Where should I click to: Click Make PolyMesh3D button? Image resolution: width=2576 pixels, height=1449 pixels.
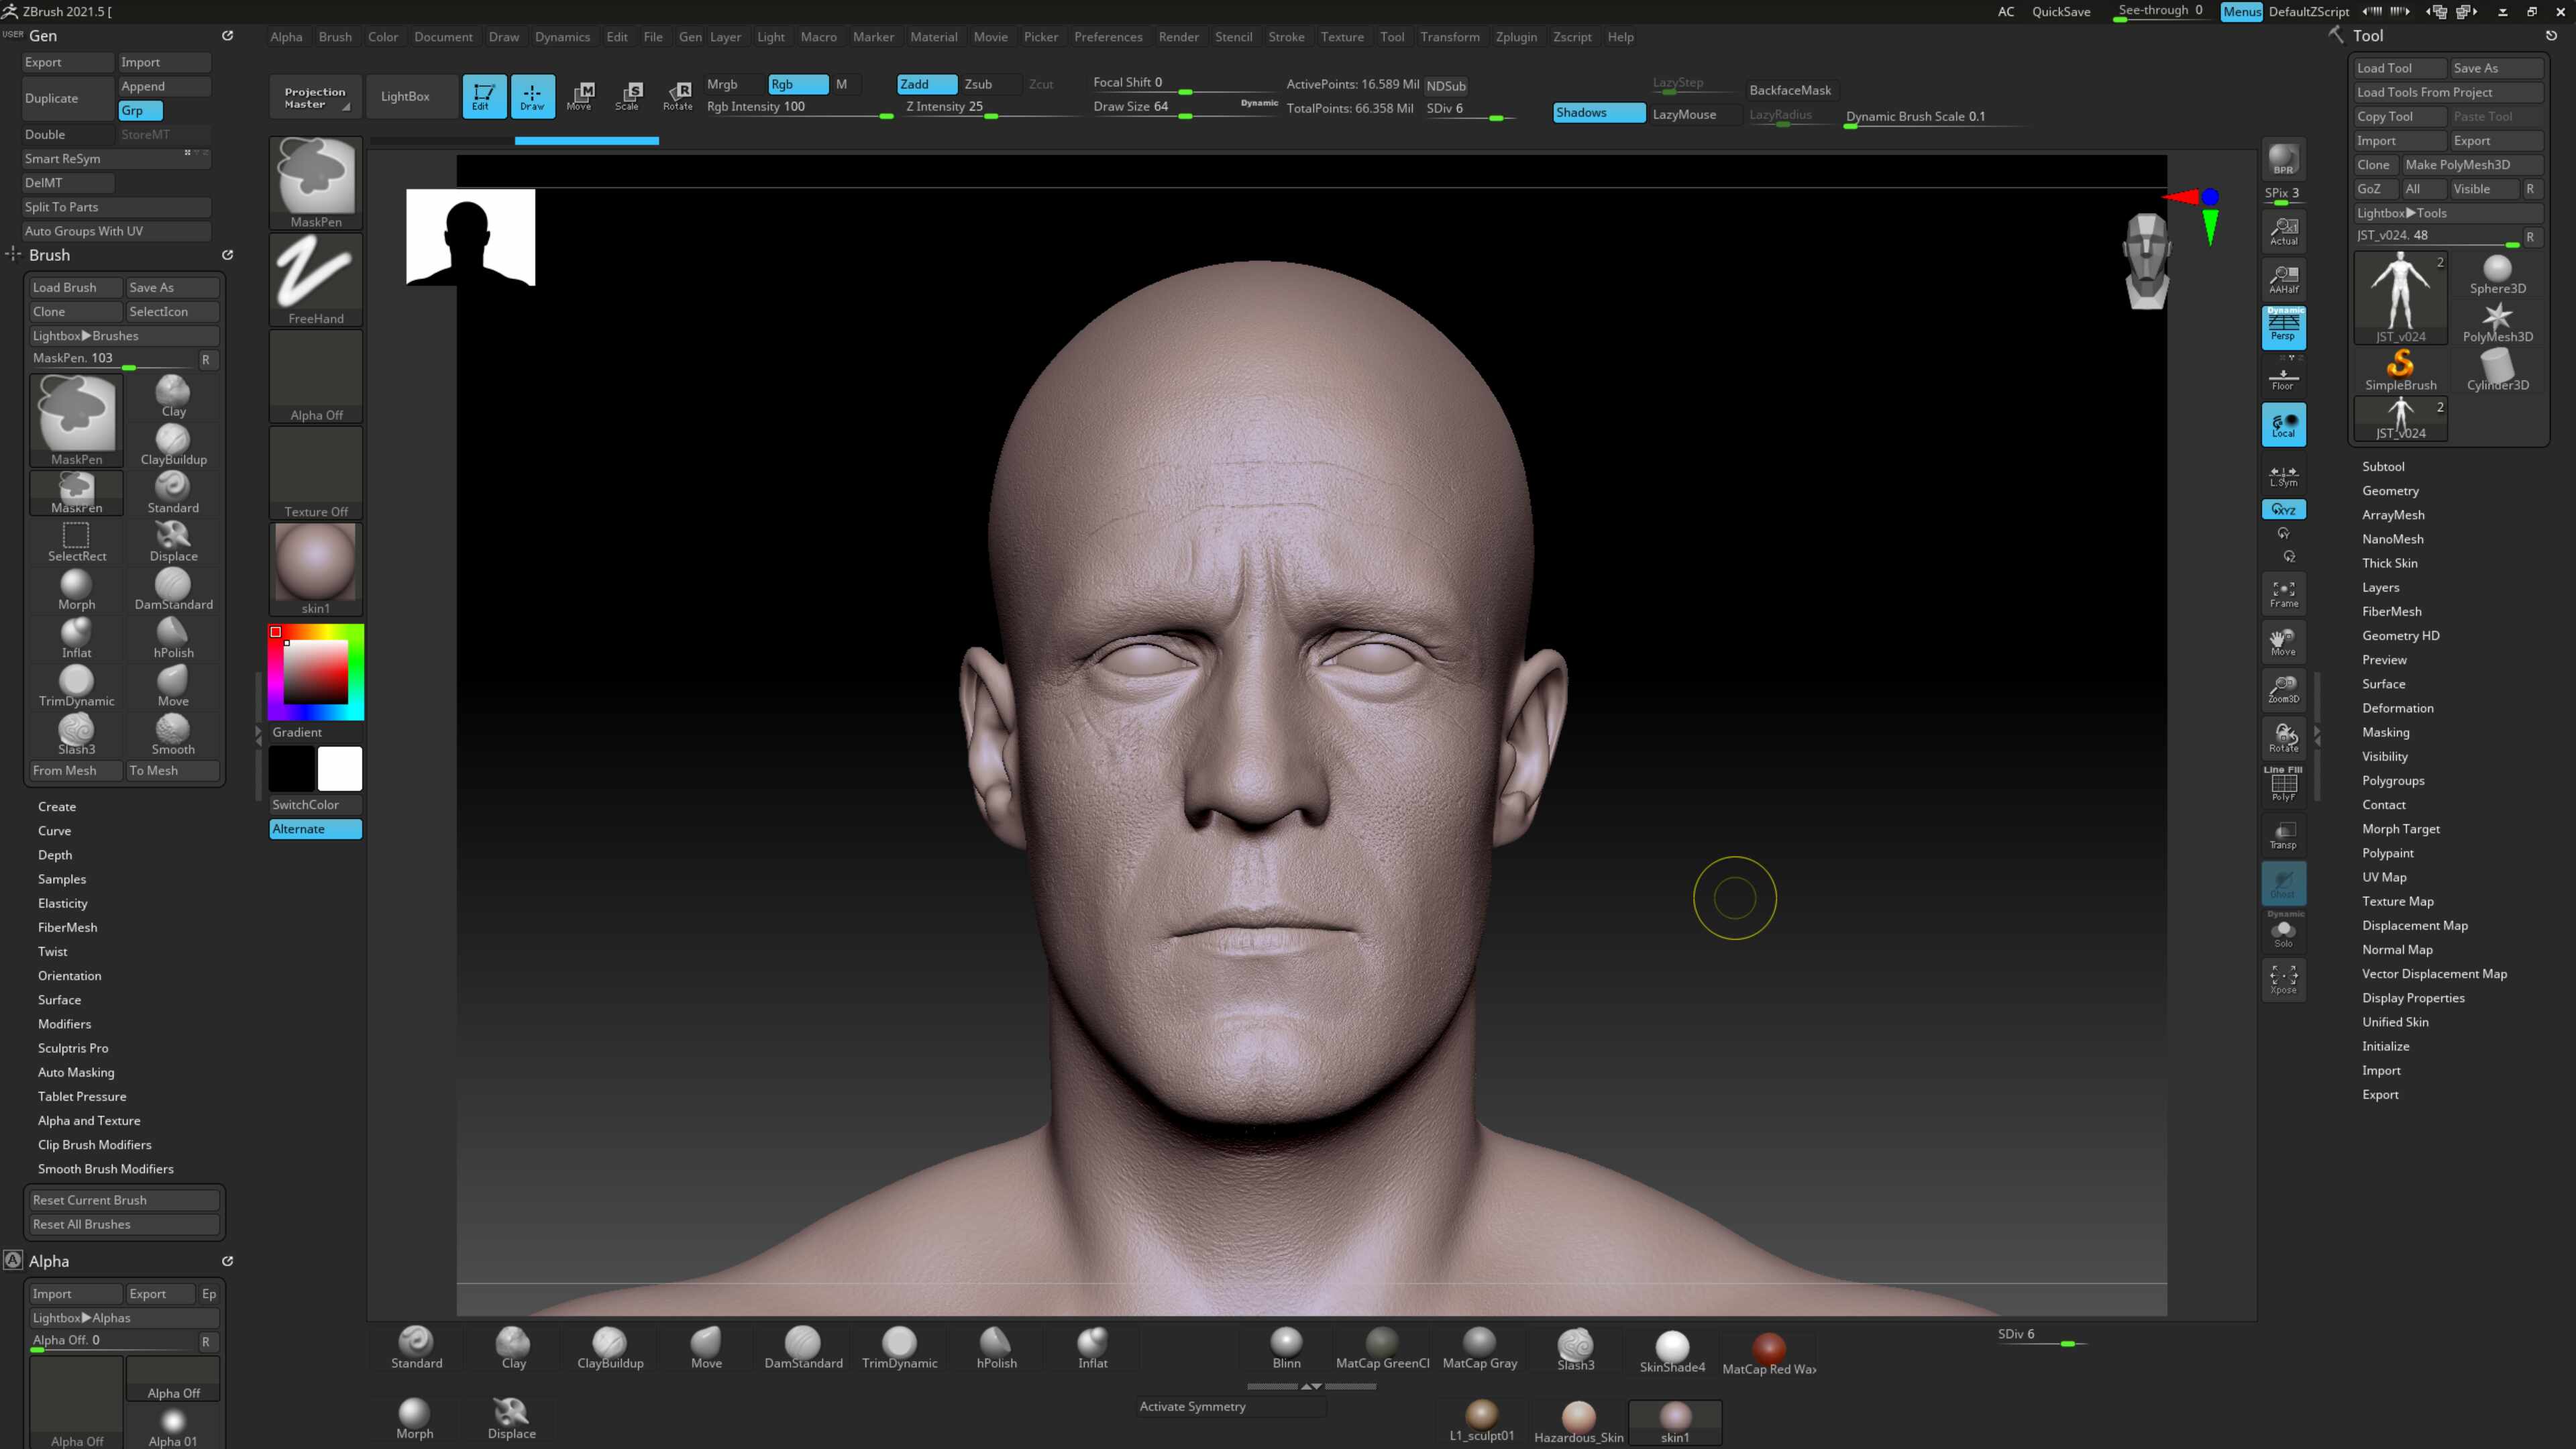[x=2472, y=164]
